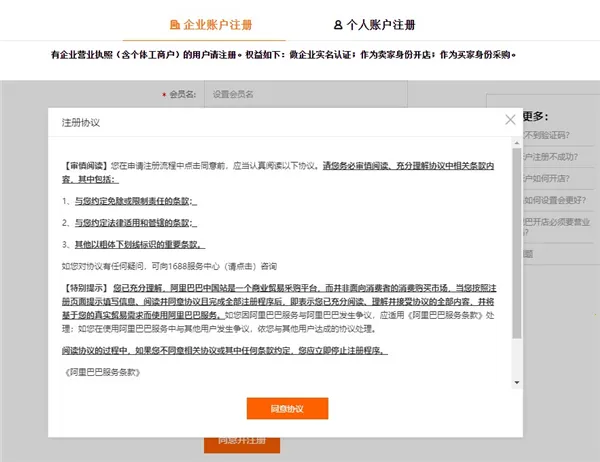600x462 pixels.
Task: Click the 注册协议 dialog title
Action: coord(80,122)
